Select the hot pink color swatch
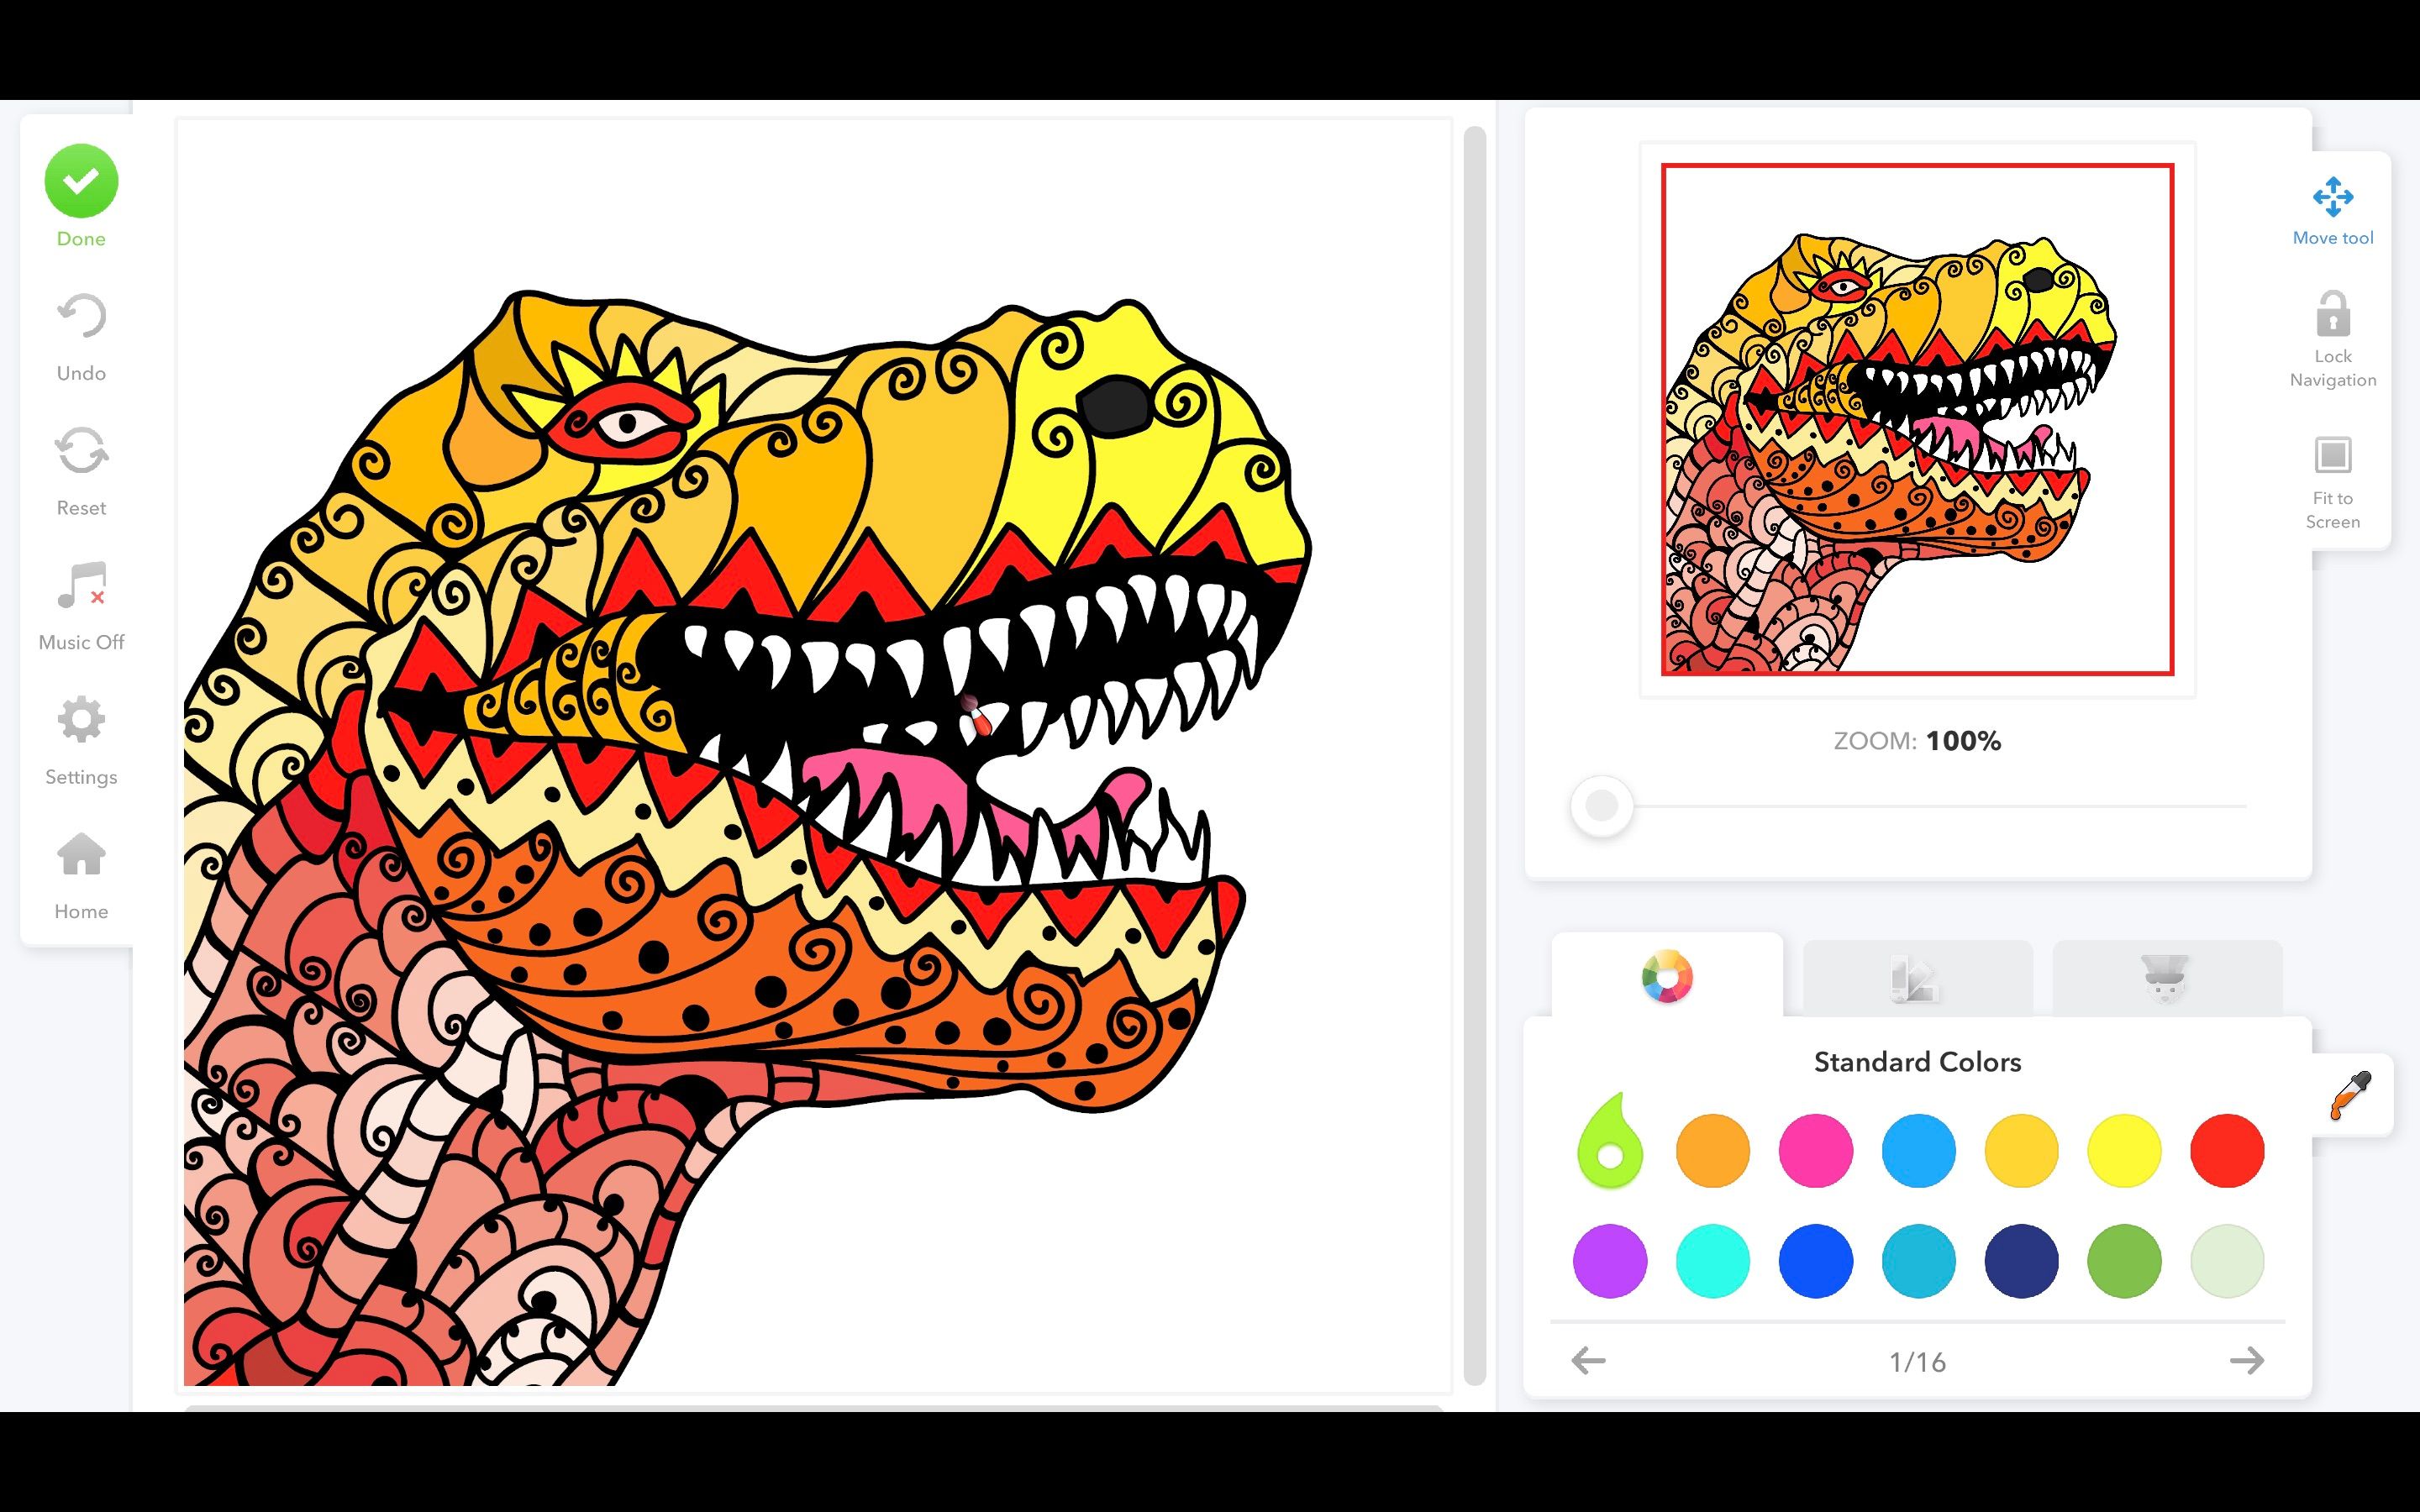This screenshot has height=1512, width=2420. pos(1815,1151)
